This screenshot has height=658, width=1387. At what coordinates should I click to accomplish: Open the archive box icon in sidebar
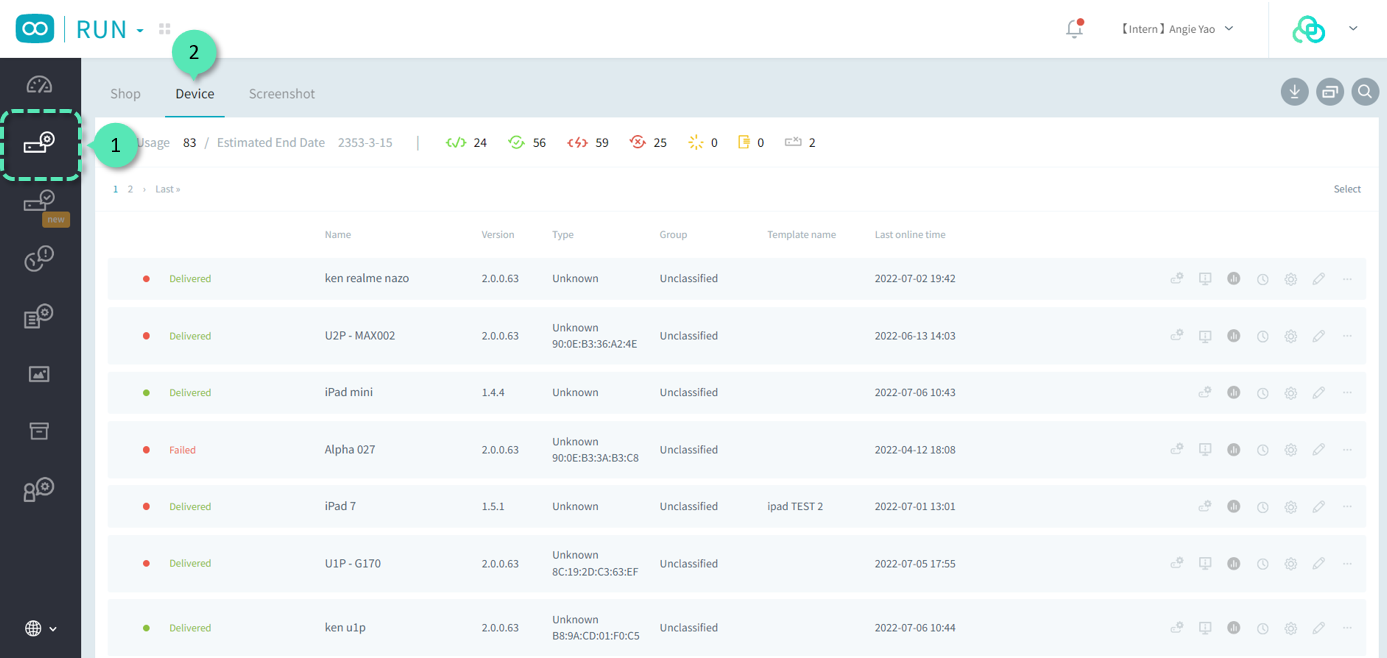pos(39,431)
